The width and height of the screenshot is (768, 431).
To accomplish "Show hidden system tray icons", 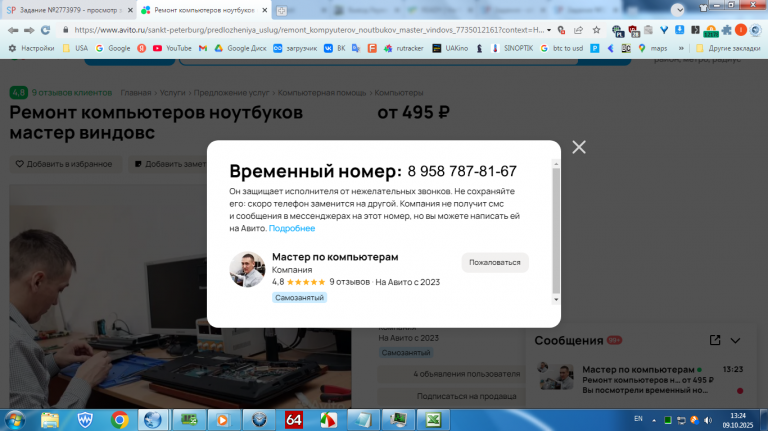I will click(654, 420).
